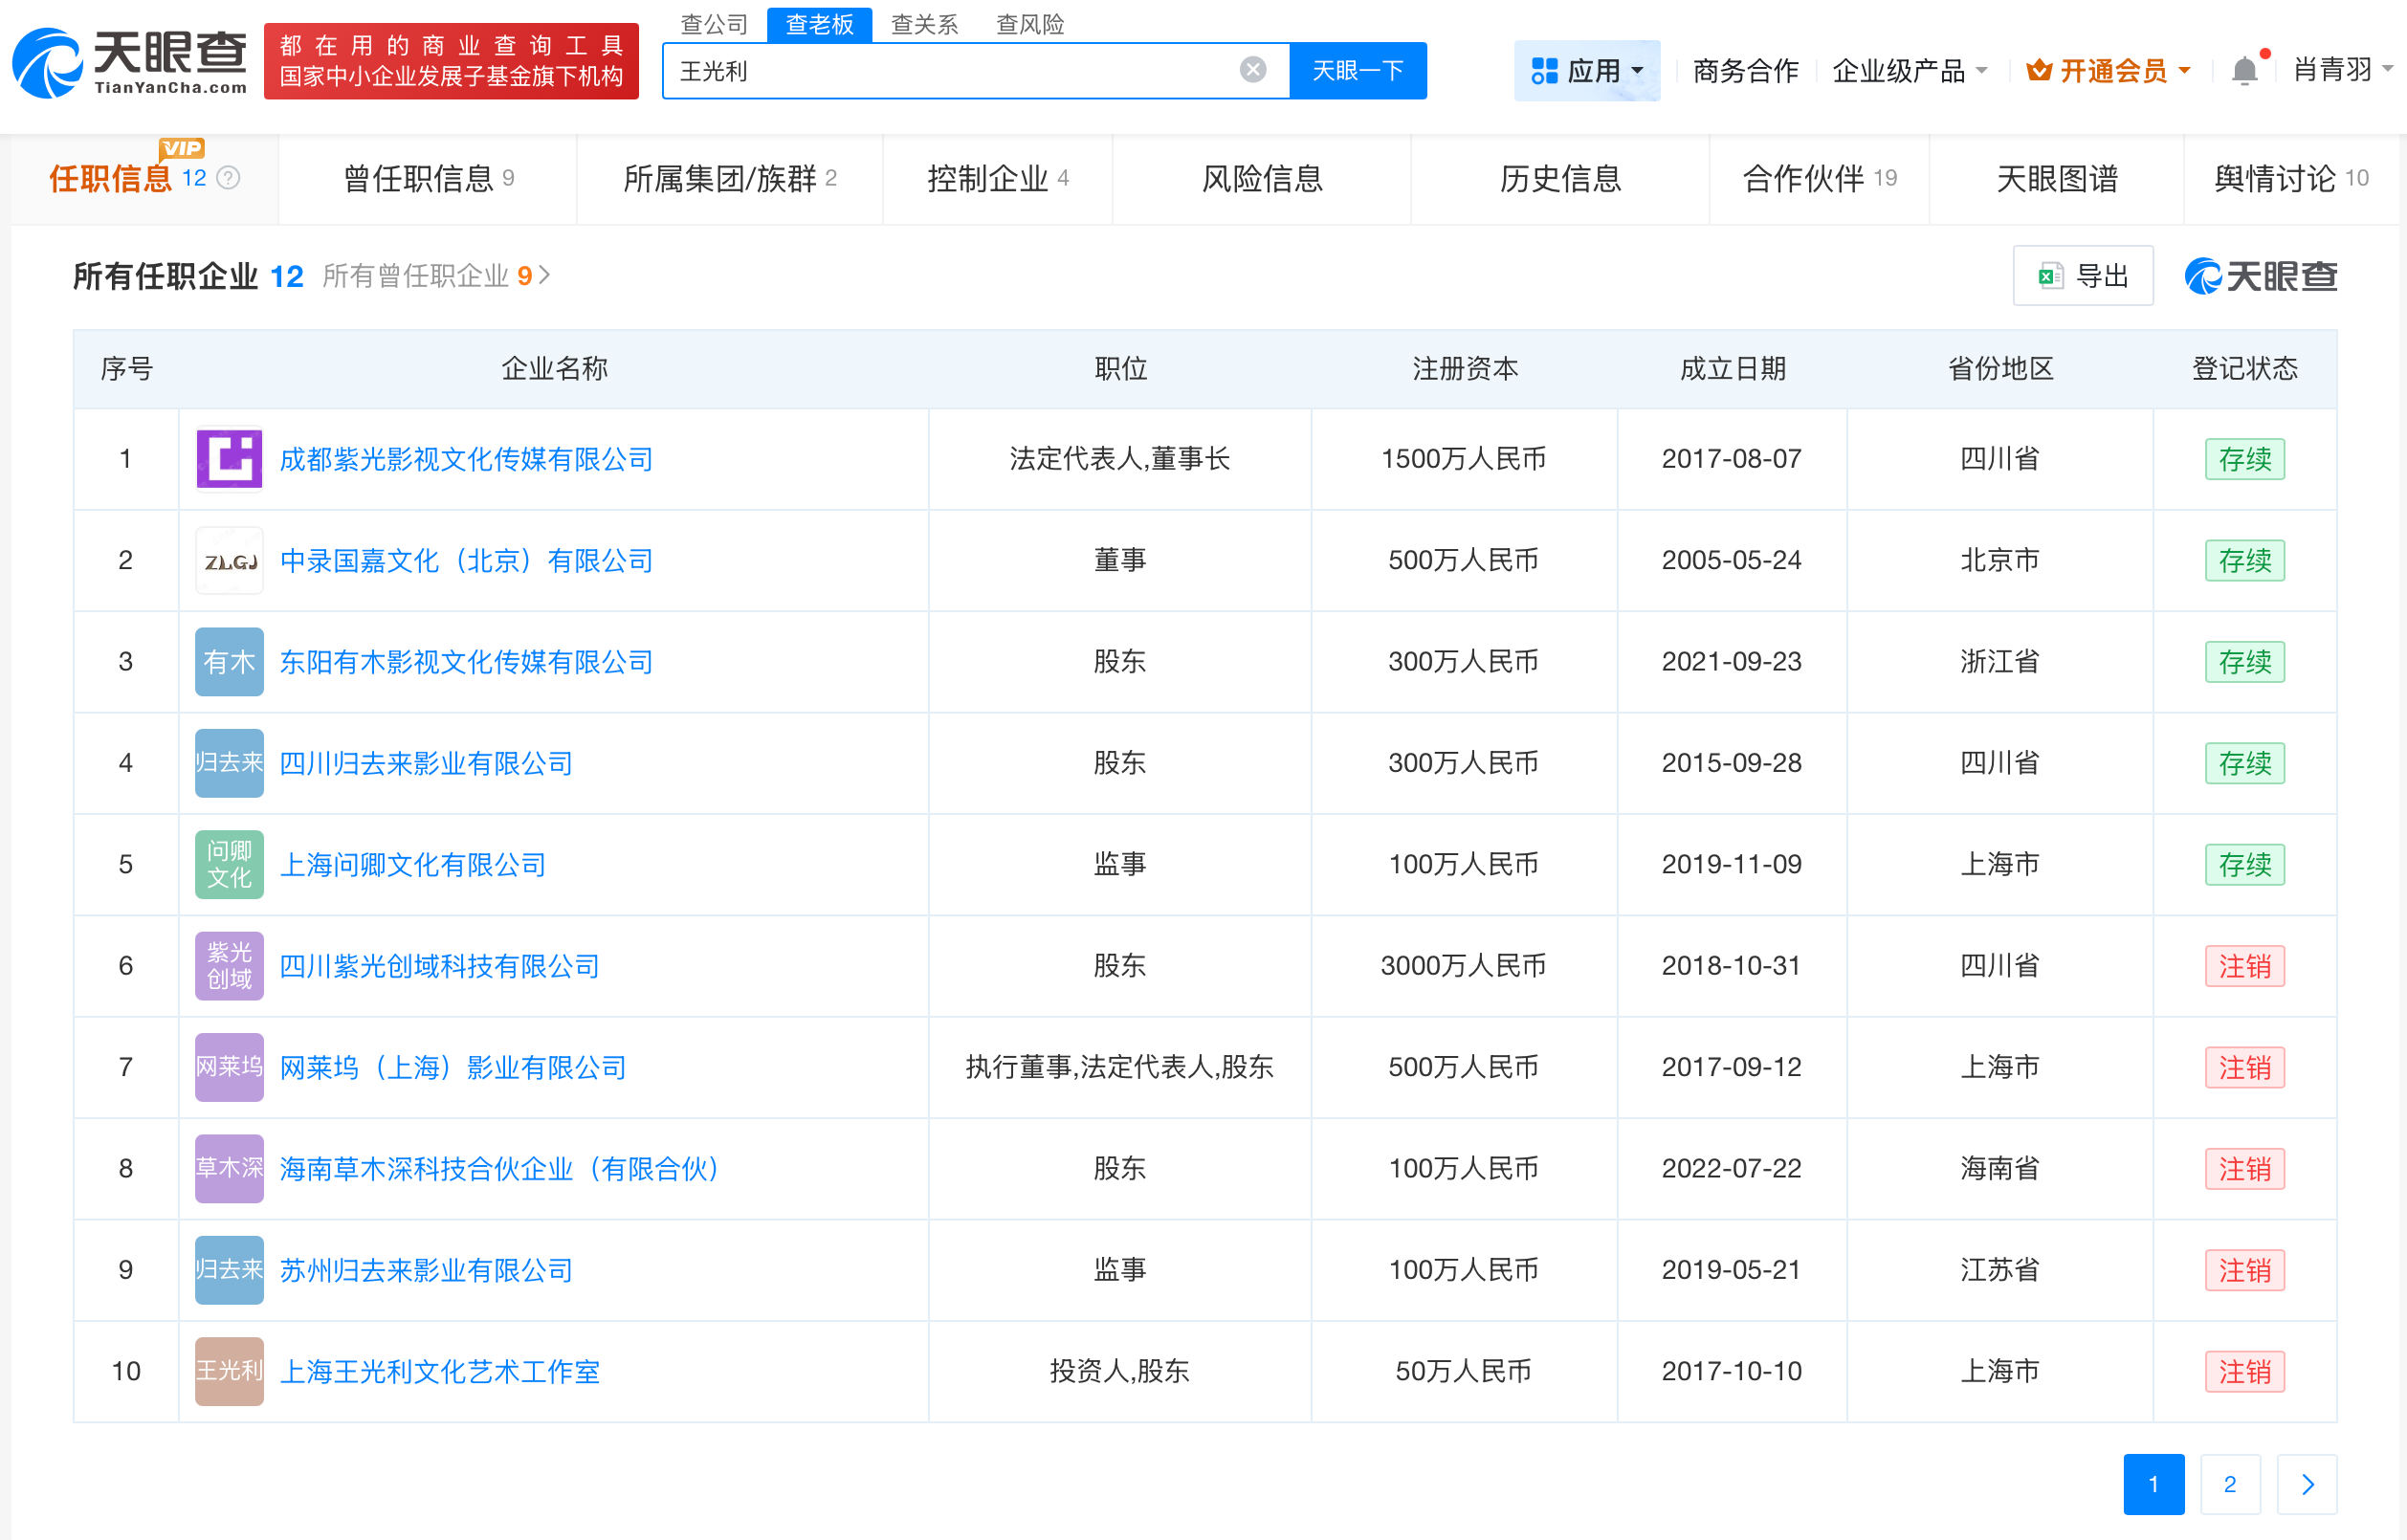2407x1540 pixels.
Task: Expand the 企业级产品 dropdown
Action: pos(1910,70)
